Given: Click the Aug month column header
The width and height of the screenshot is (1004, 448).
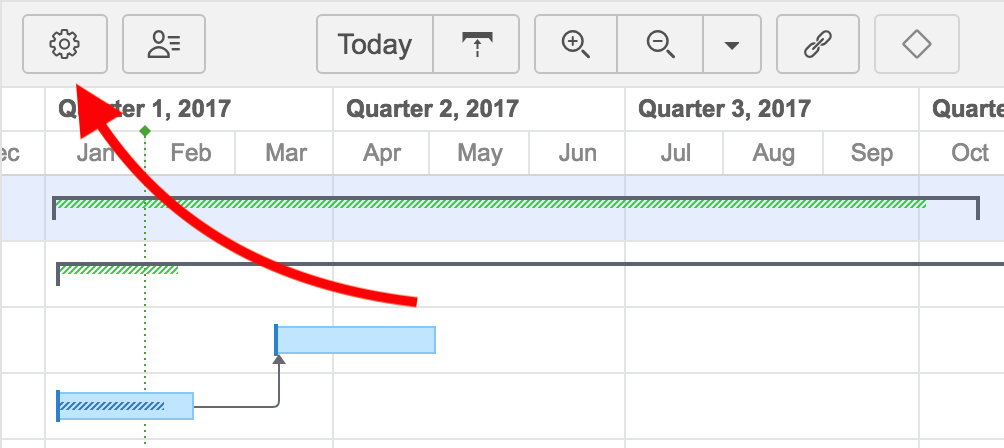Looking at the screenshot, I should tap(773, 153).
